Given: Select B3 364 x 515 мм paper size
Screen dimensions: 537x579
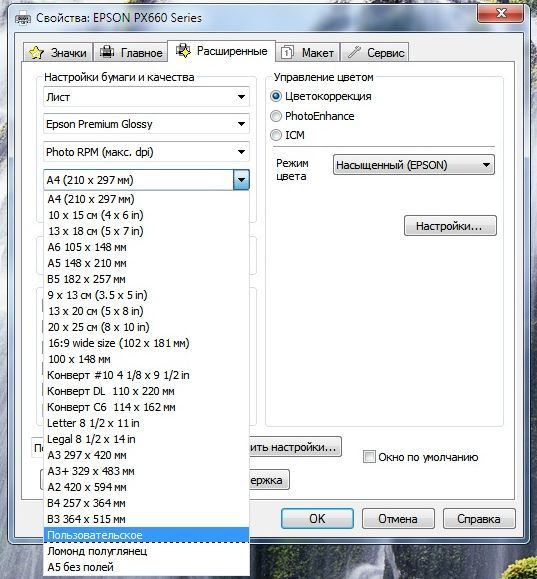Looking at the screenshot, I should point(146,519).
